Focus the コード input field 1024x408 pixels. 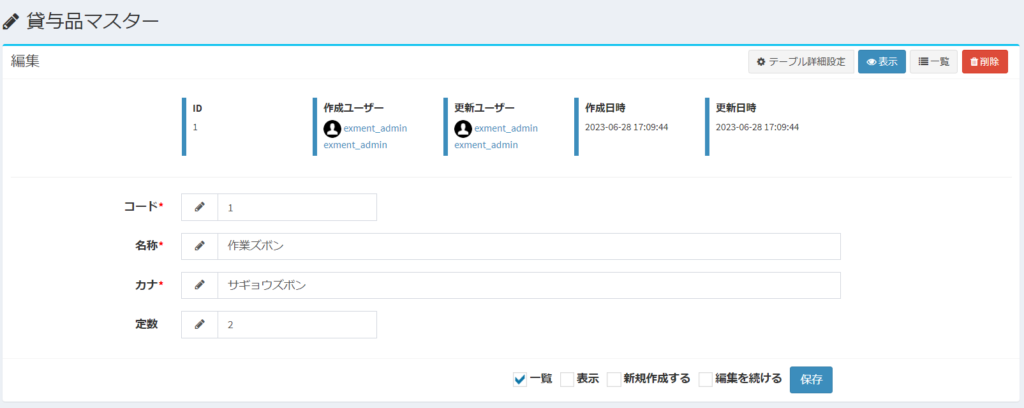tap(297, 207)
